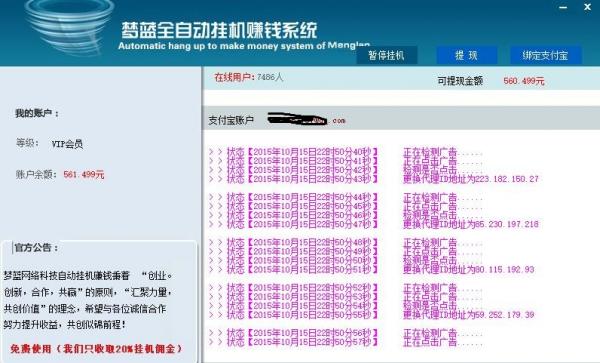This screenshot has width=600, height=363.
Task: Select the 在线用户 online users count
Action: (x=249, y=77)
